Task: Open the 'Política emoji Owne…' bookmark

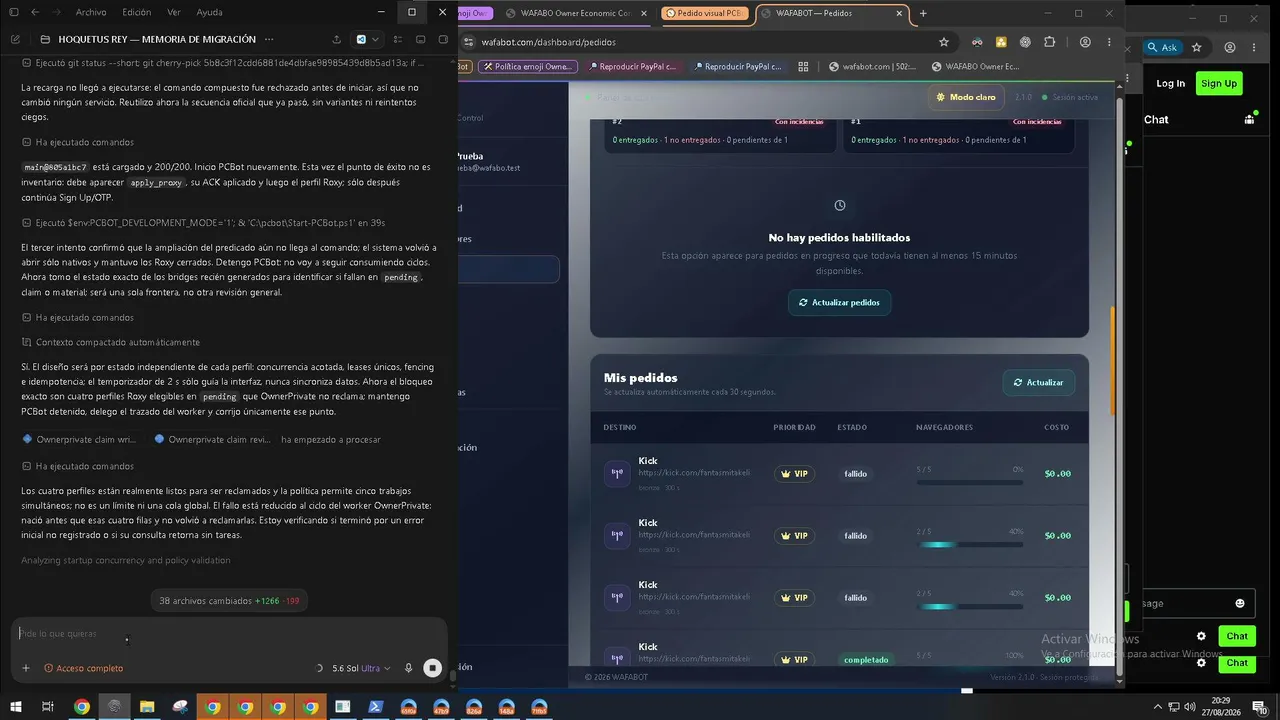Action: point(526,67)
